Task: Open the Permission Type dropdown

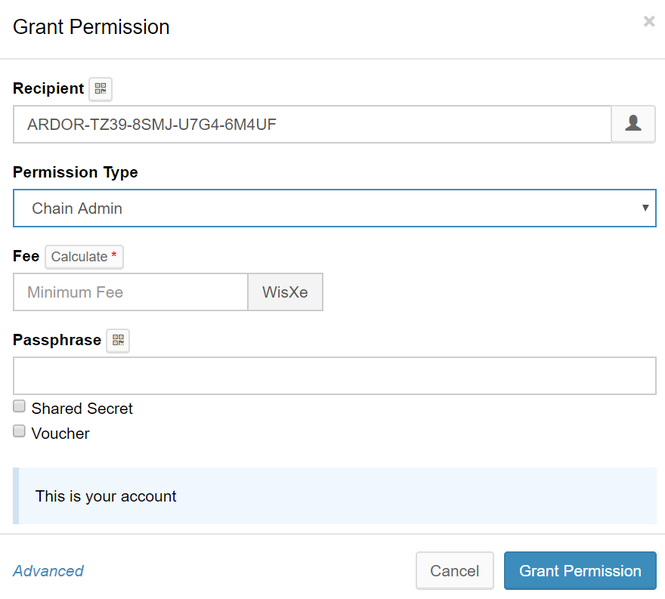Action: coord(334,208)
